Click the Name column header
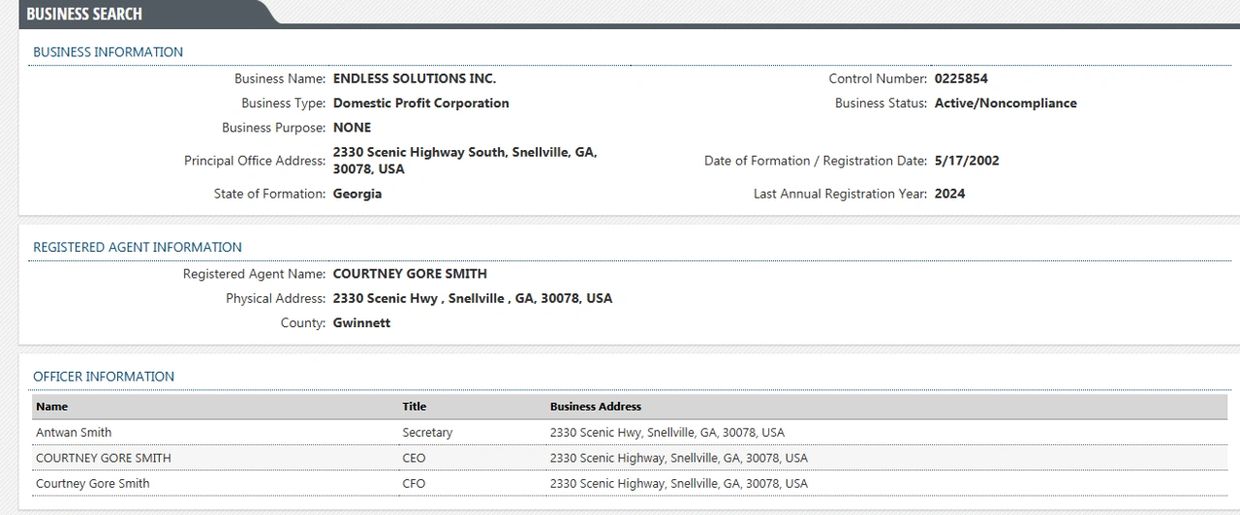 pos(52,407)
